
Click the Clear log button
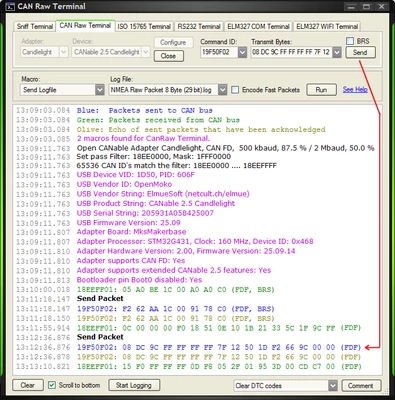coord(28,385)
